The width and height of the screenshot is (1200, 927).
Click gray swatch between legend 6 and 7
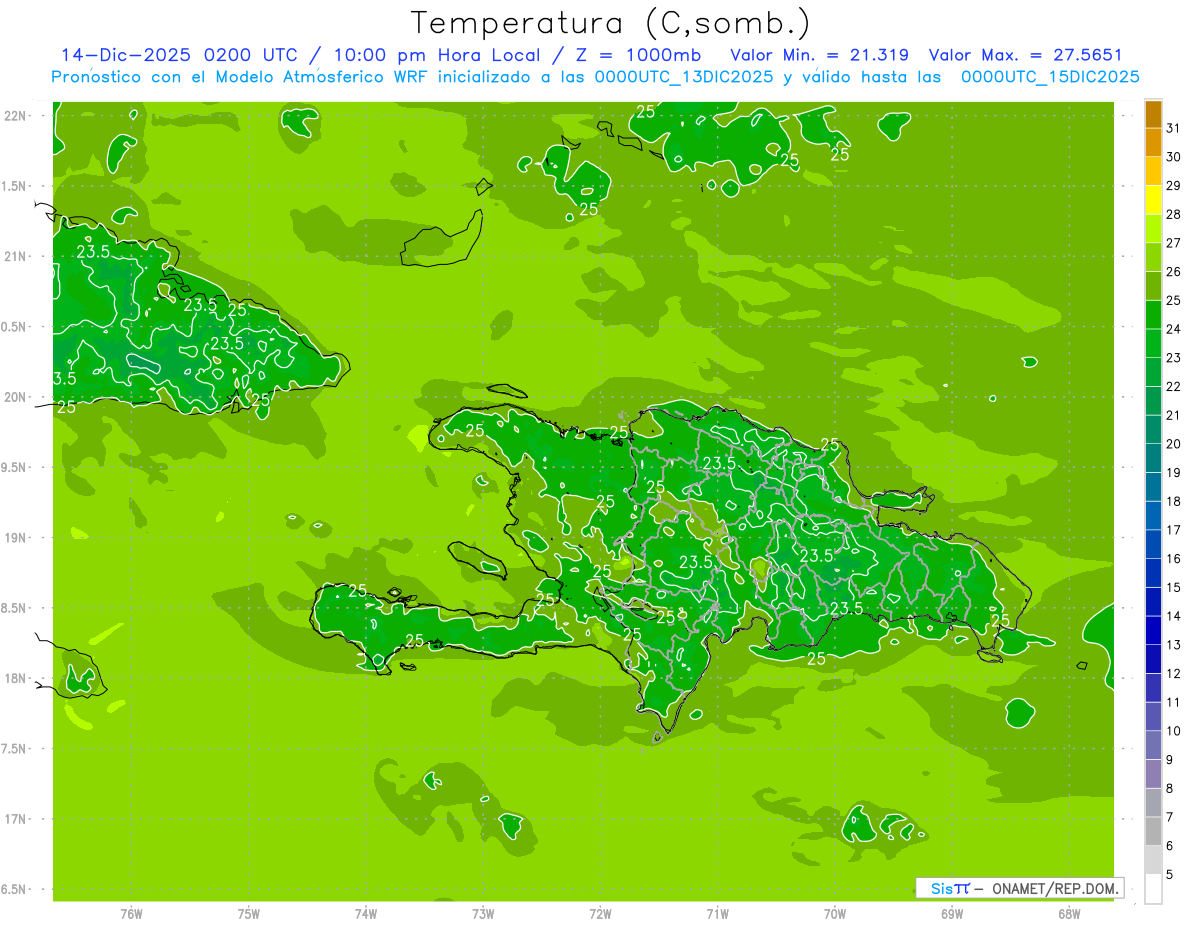pos(1153,832)
